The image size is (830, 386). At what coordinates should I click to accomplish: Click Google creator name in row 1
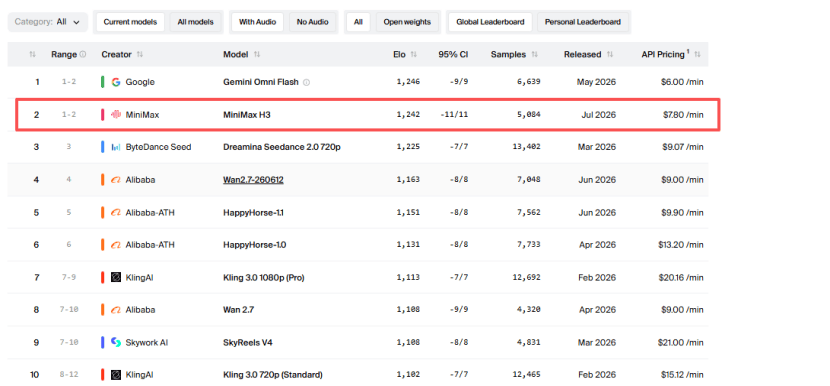(140, 82)
